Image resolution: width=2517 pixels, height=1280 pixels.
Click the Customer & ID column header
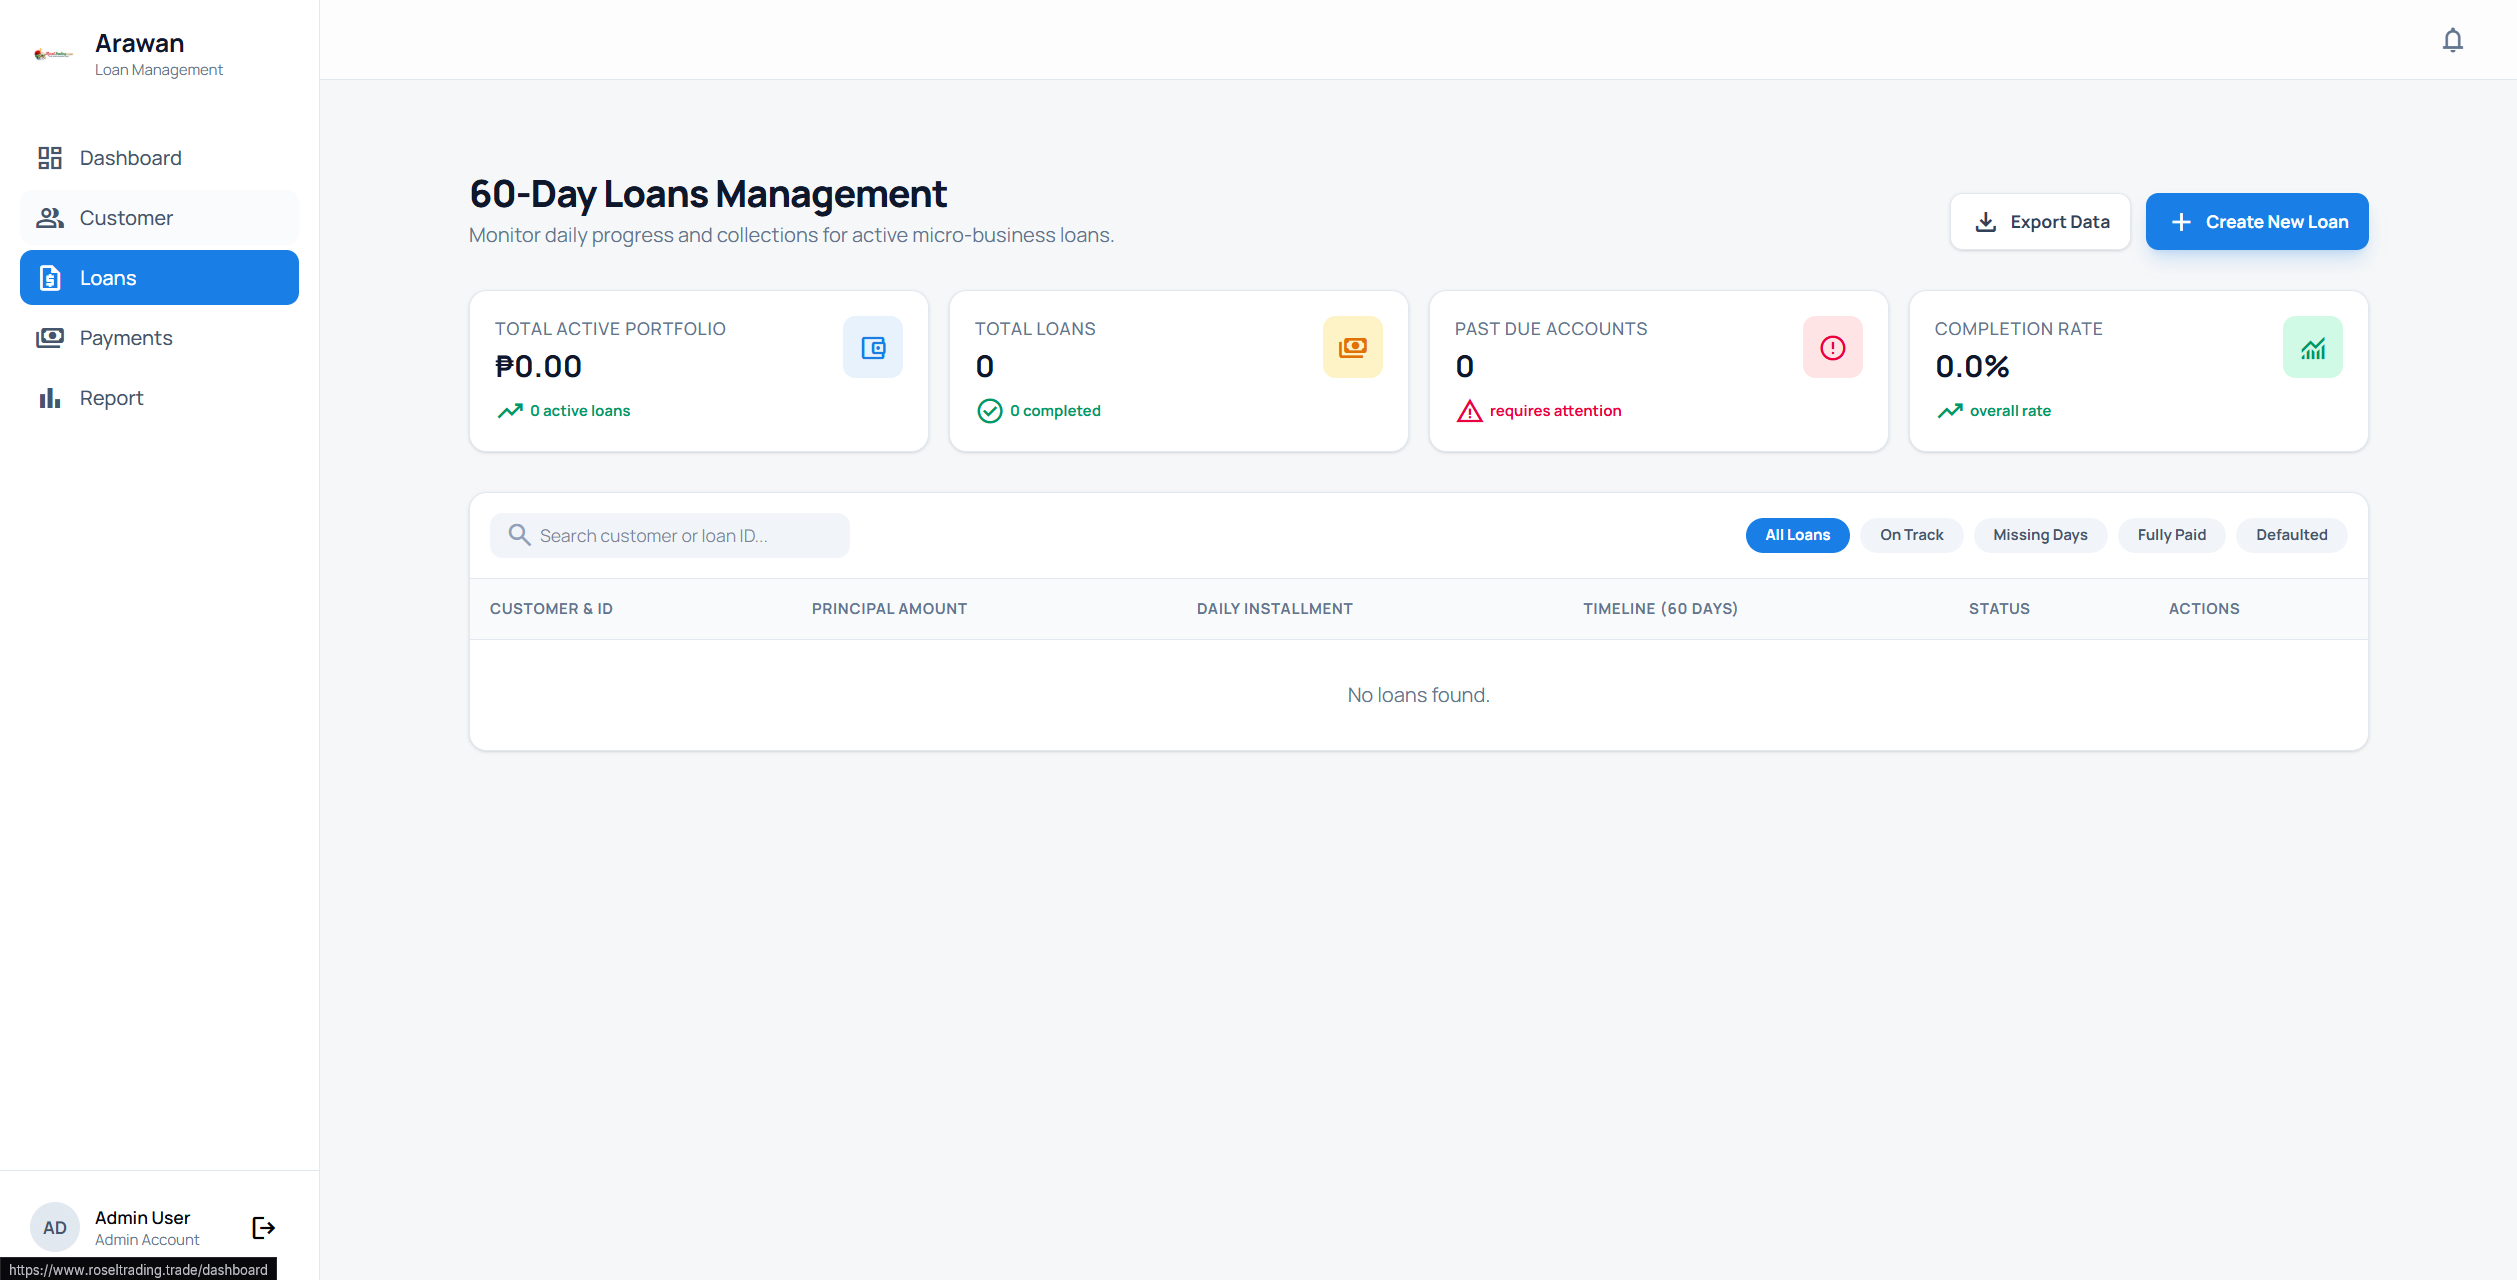click(x=551, y=609)
